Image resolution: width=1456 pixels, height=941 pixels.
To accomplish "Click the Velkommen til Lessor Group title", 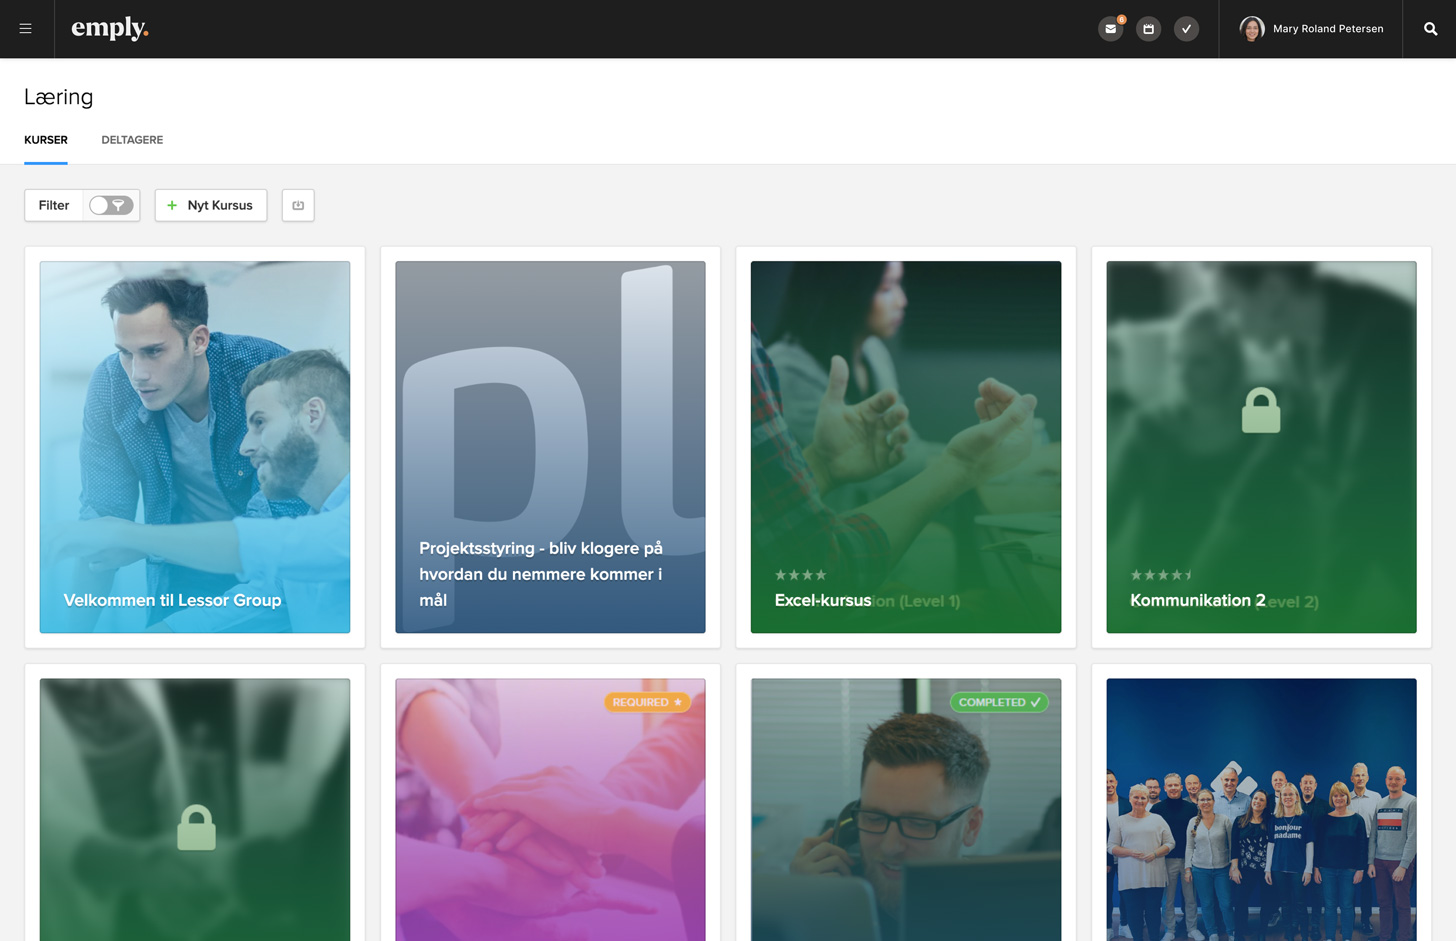I will pyautogui.click(x=172, y=600).
